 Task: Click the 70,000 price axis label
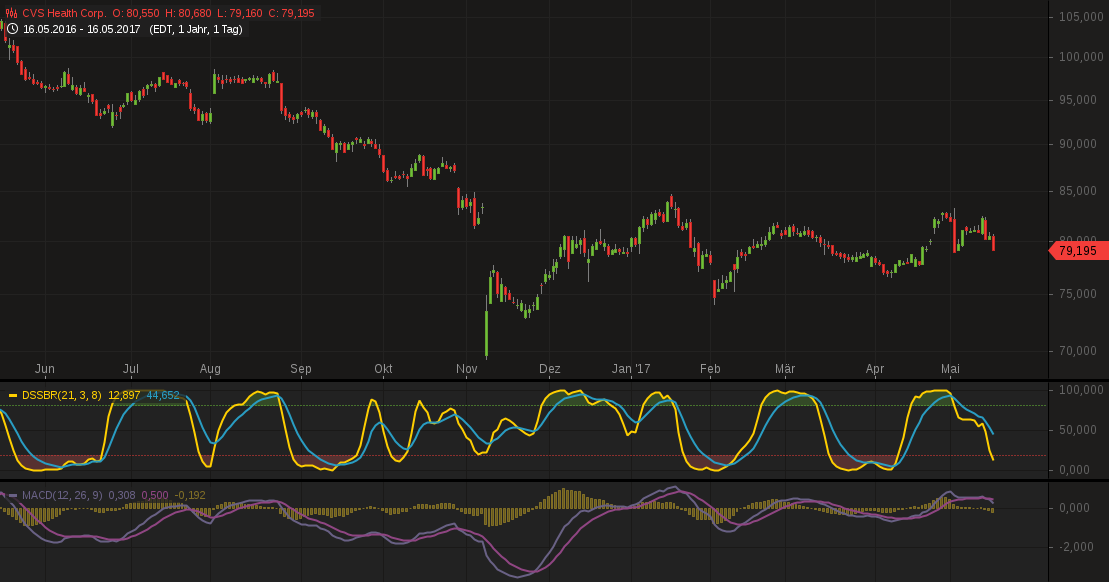pos(1080,351)
